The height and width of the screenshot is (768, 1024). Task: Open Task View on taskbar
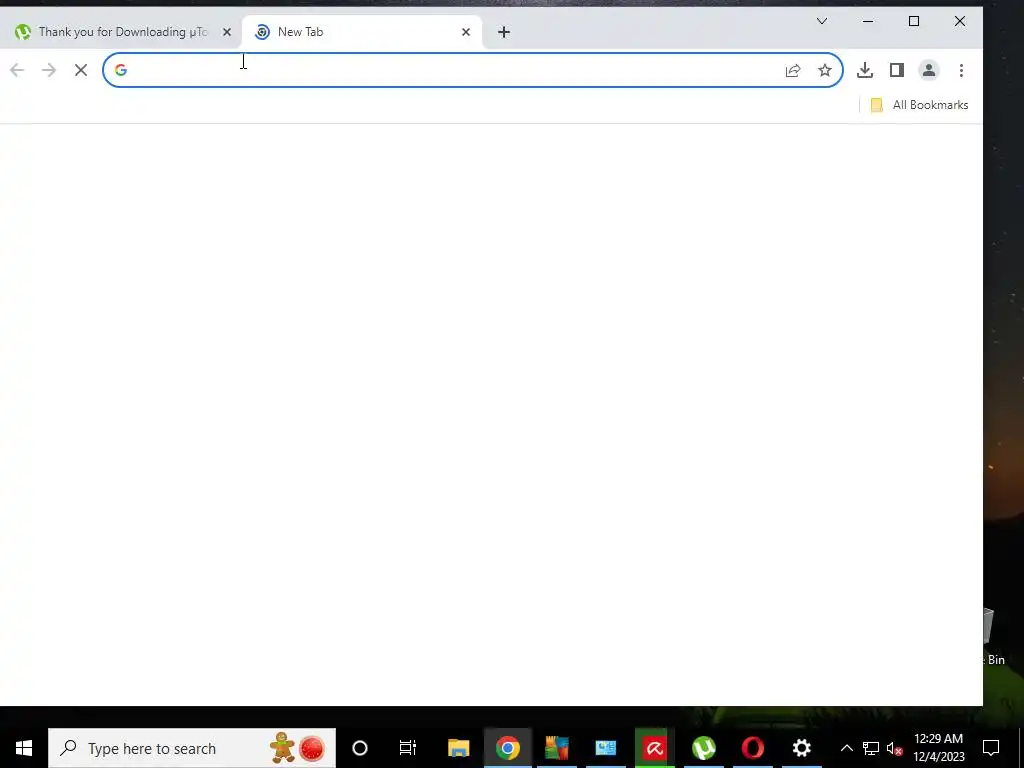(x=408, y=748)
